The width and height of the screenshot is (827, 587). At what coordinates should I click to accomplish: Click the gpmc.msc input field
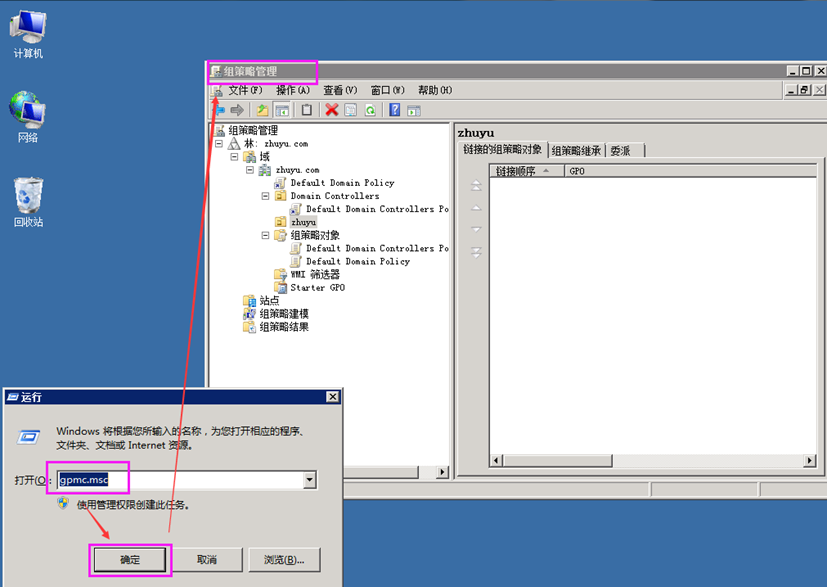pos(180,480)
